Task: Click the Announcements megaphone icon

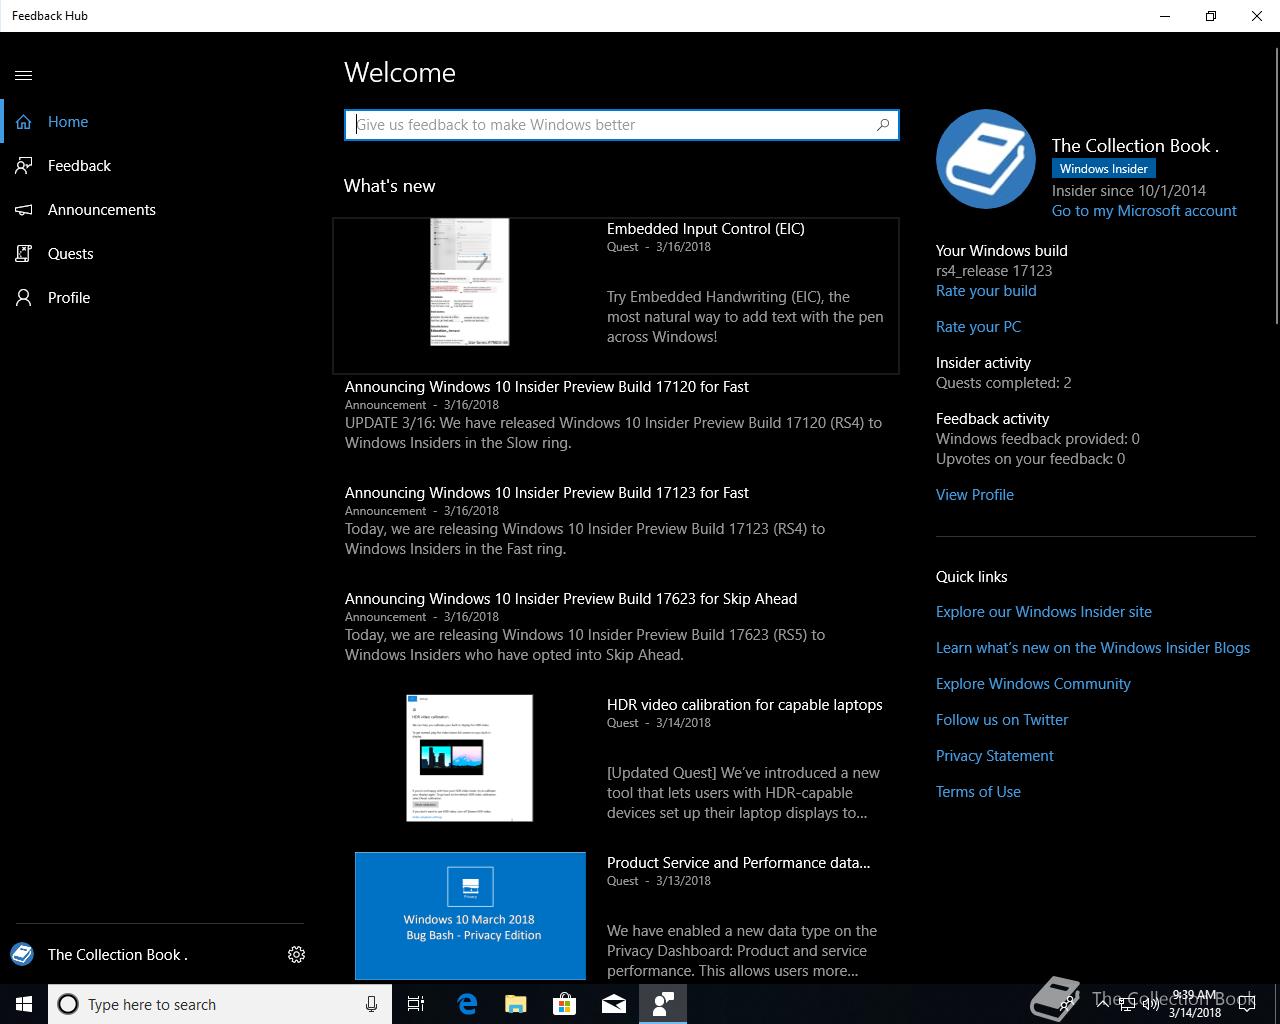Action: 24,210
